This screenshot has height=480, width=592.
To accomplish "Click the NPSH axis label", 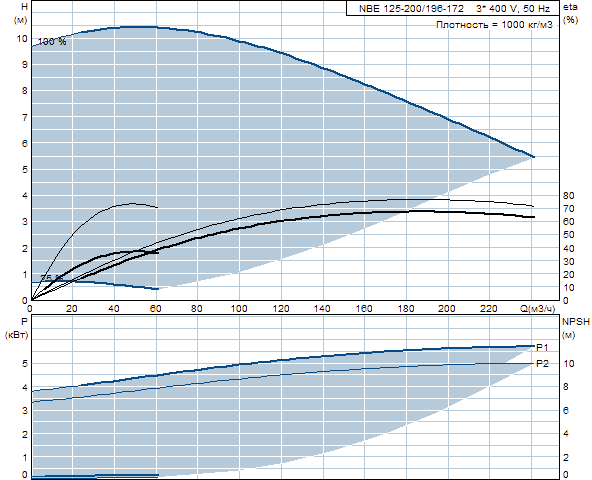I will tap(576, 322).
